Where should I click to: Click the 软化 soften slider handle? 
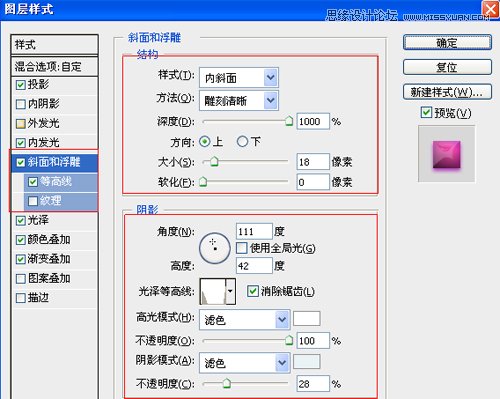click(203, 182)
